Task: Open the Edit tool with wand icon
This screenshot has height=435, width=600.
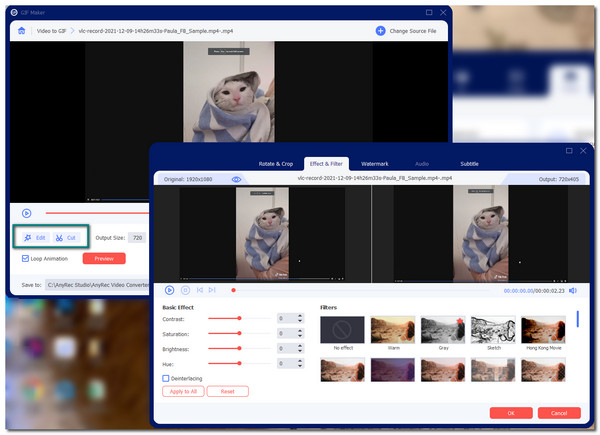Action: [35, 238]
